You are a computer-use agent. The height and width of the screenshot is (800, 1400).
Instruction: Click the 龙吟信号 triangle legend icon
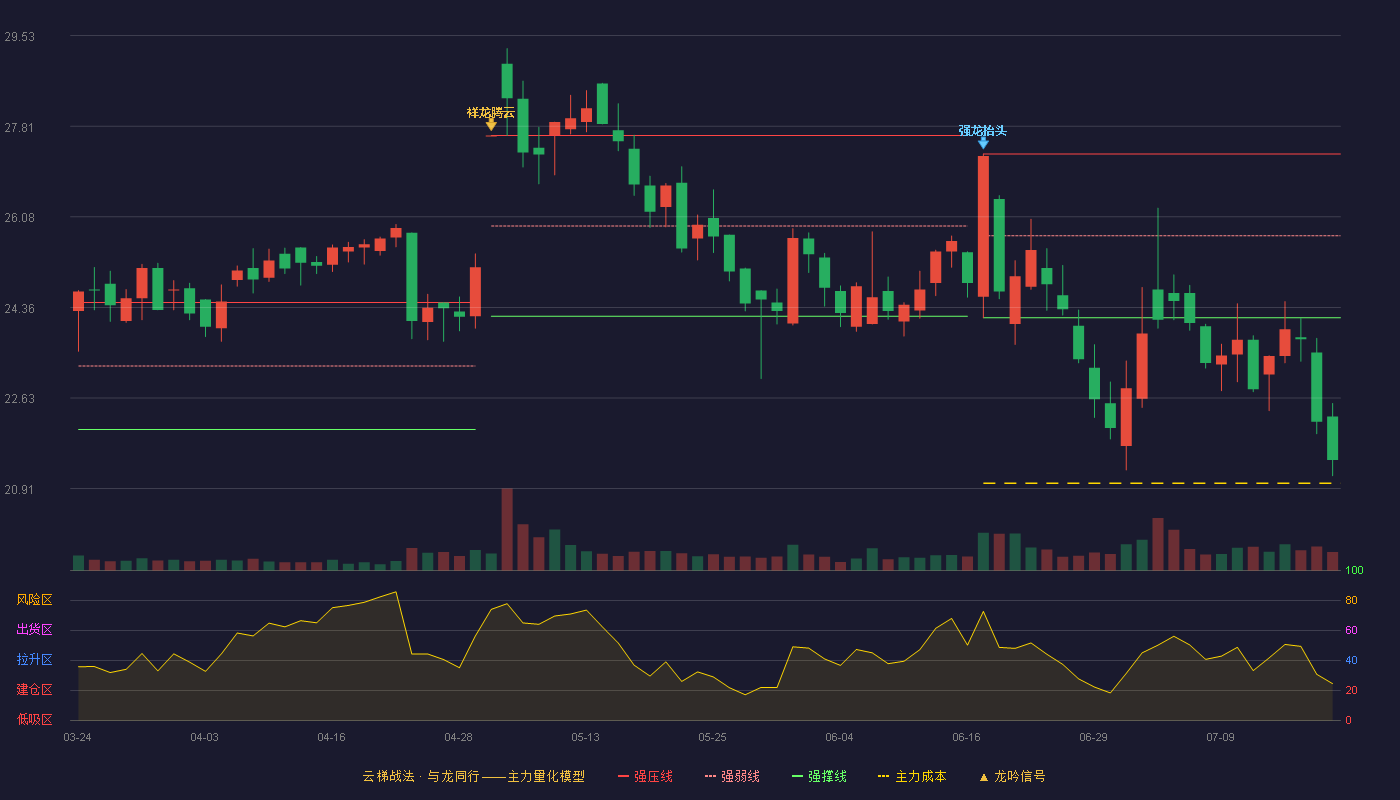pyautogui.click(x=983, y=777)
